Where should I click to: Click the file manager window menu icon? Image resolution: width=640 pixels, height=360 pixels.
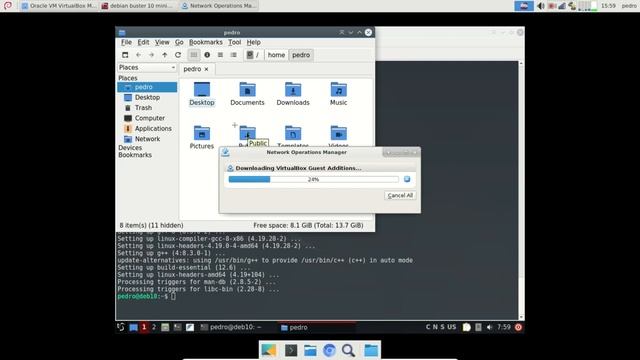[122, 32]
